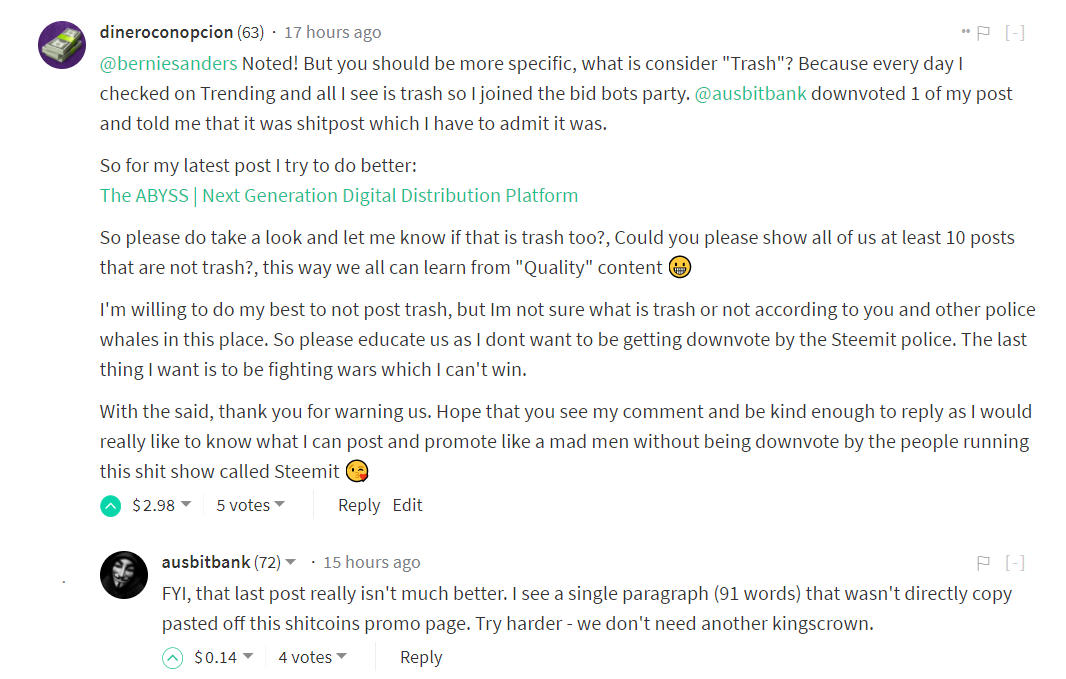
Task: Click the "17 hours ago" timestamp permalink
Action: [332, 33]
